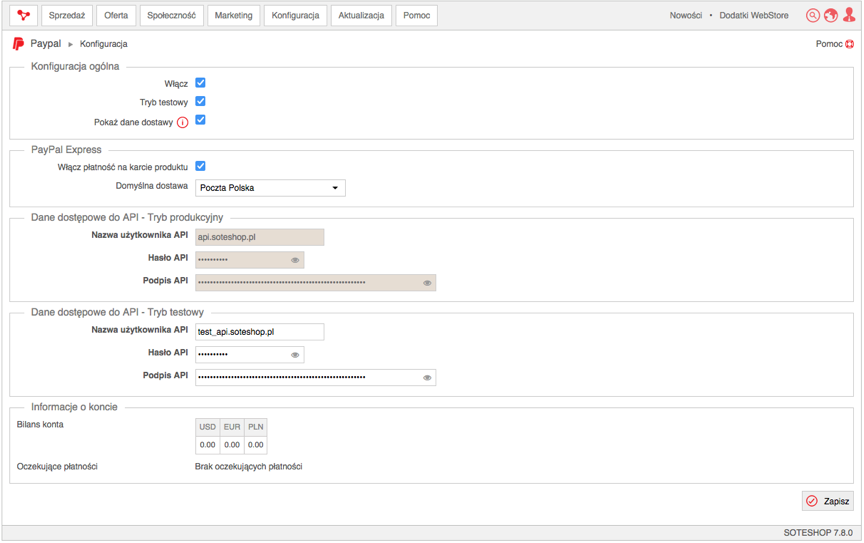Click the test mode Hasło API field
The width and height of the screenshot is (864, 543).
[x=250, y=355]
